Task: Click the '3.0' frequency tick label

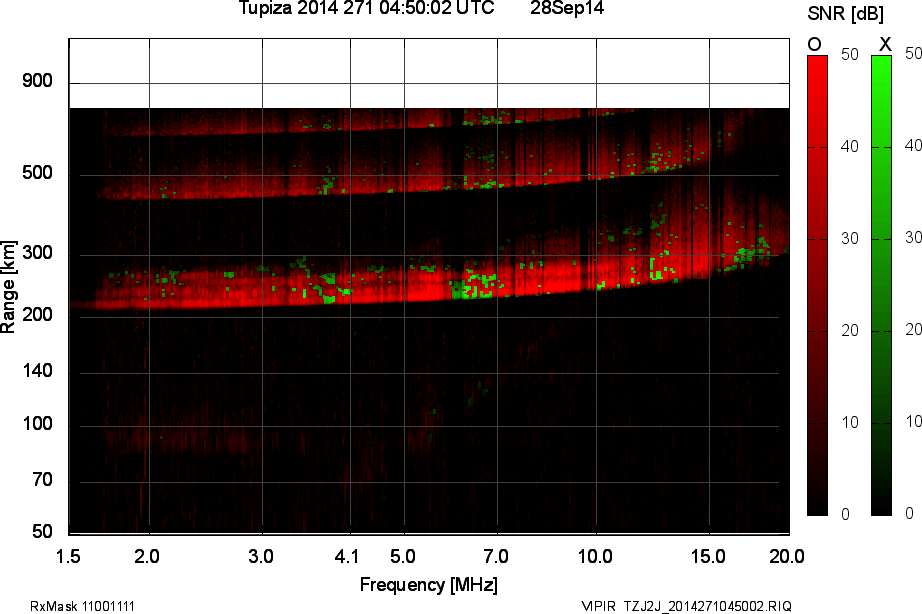Action: [x=260, y=556]
